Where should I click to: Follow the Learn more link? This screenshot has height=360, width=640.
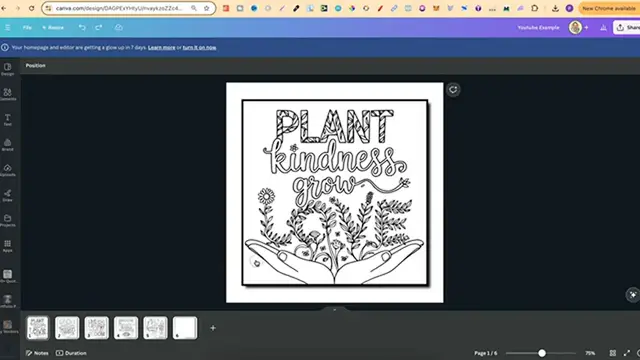pos(162,47)
